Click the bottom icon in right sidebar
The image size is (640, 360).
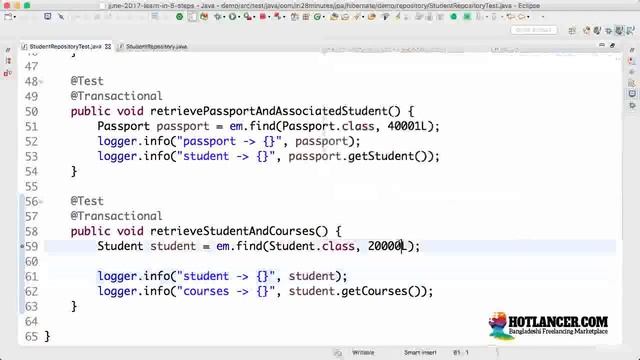(632, 105)
